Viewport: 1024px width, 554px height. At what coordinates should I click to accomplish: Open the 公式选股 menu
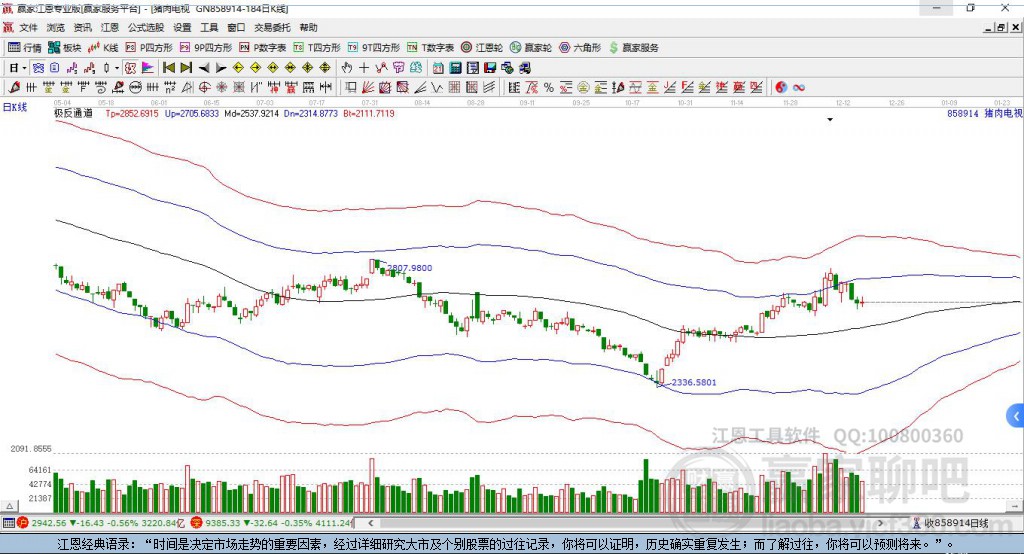pos(146,27)
